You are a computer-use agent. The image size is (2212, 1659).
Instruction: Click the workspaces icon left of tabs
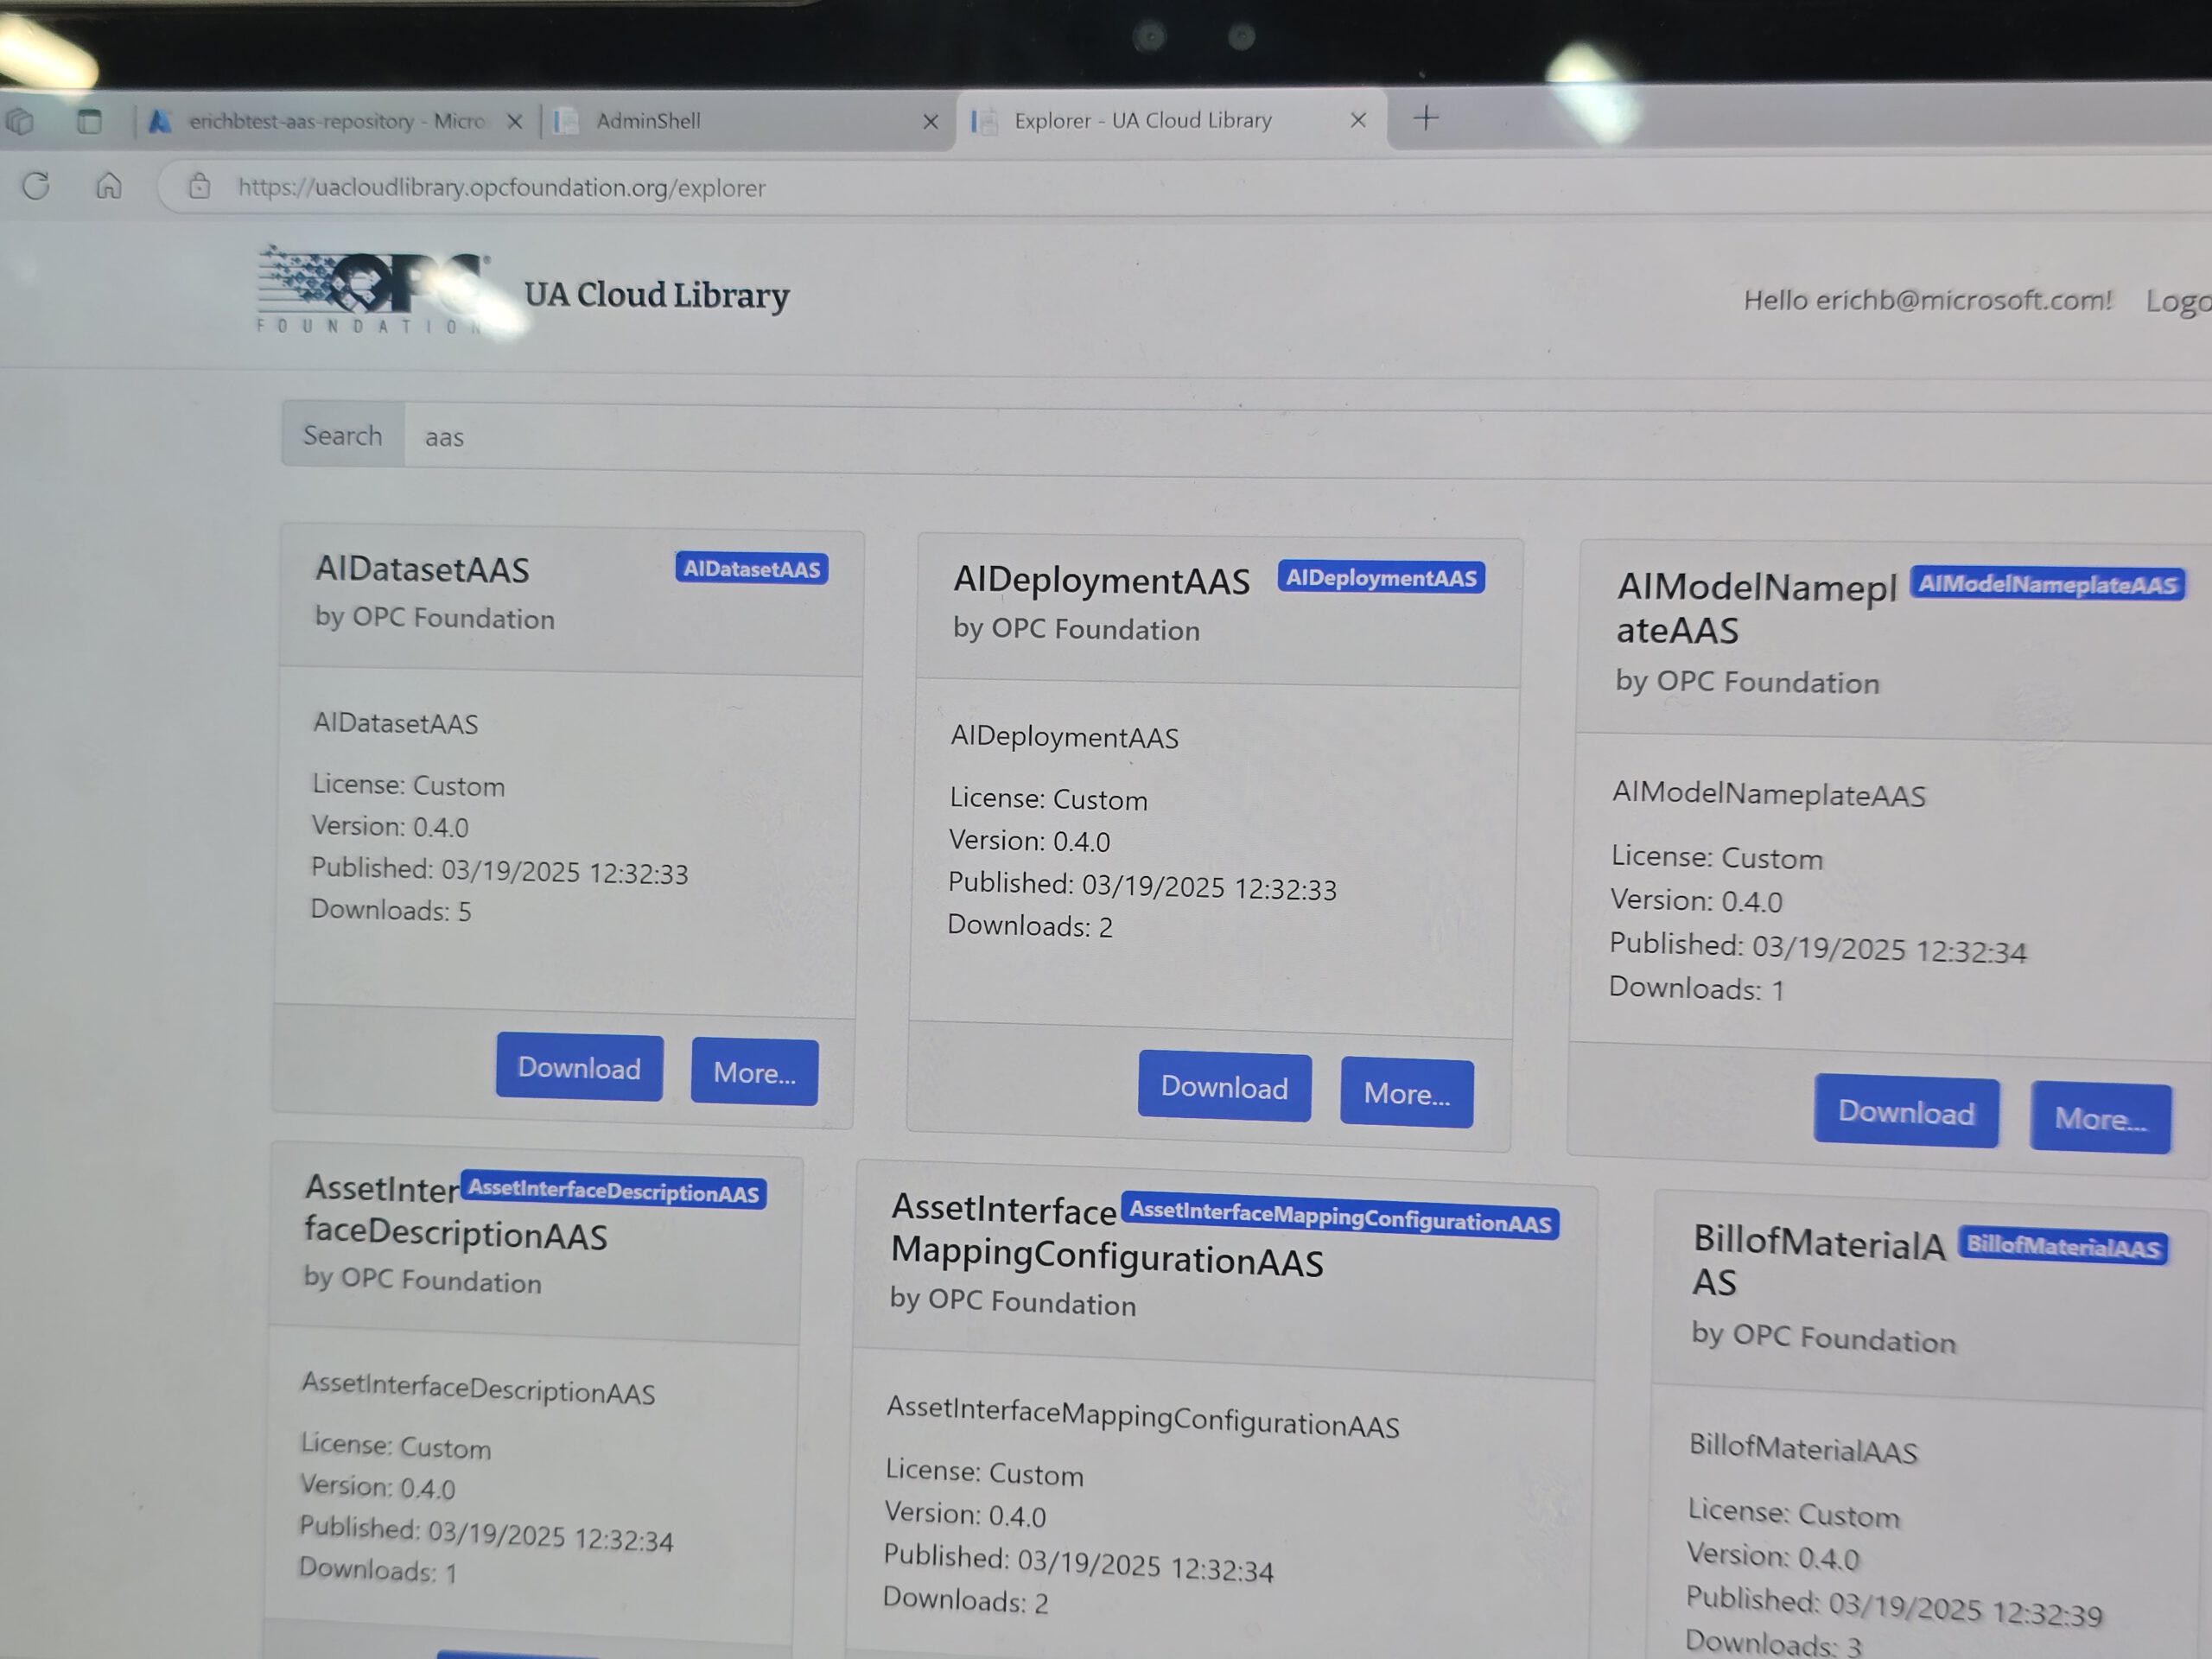coord(20,121)
